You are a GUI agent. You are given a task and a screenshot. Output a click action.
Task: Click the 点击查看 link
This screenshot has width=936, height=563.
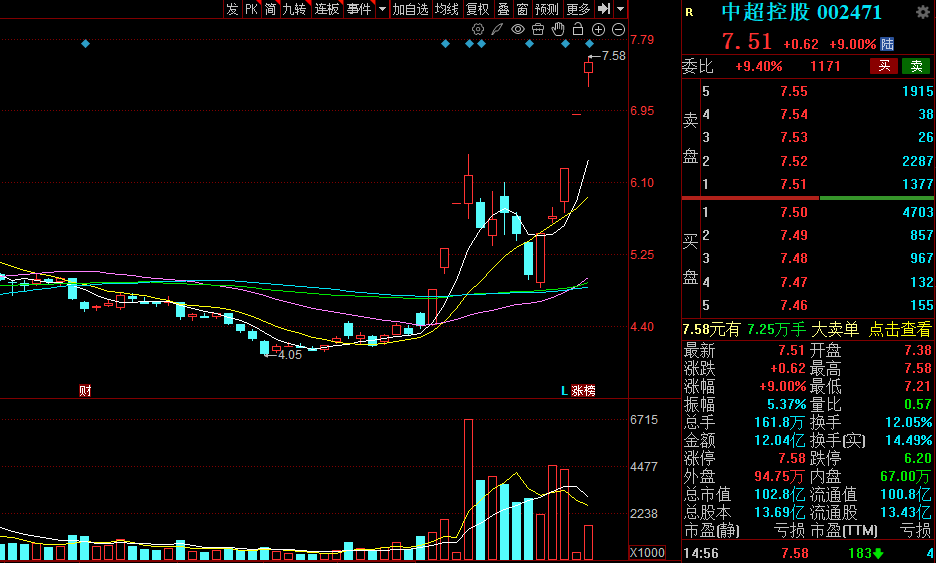point(899,329)
